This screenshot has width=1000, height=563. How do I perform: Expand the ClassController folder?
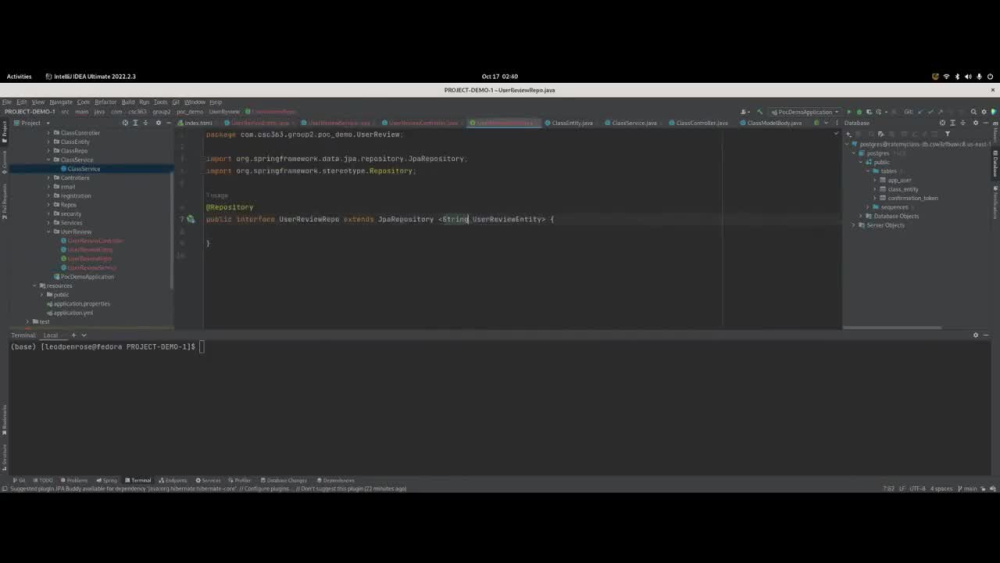[48, 133]
